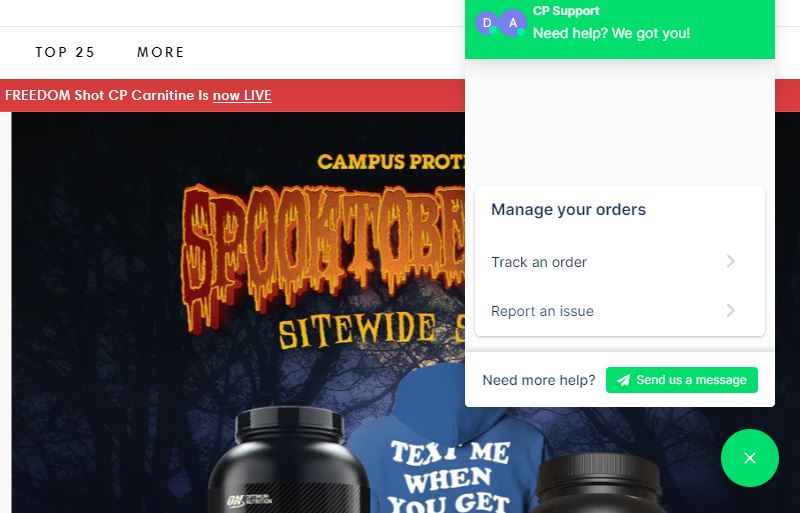The height and width of the screenshot is (513, 800).
Task: Click the paper plane icon on the message button
Action: click(x=623, y=380)
